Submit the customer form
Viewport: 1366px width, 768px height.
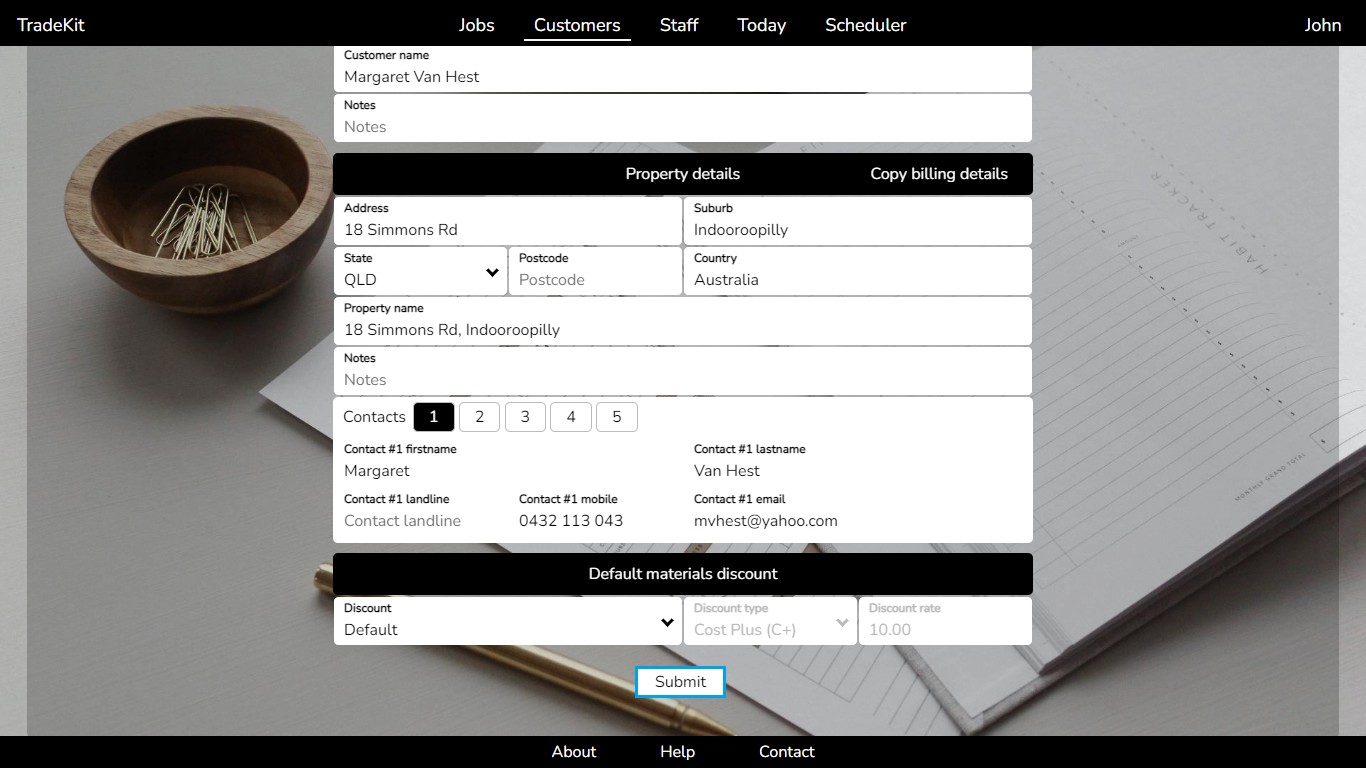[x=680, y=682]
